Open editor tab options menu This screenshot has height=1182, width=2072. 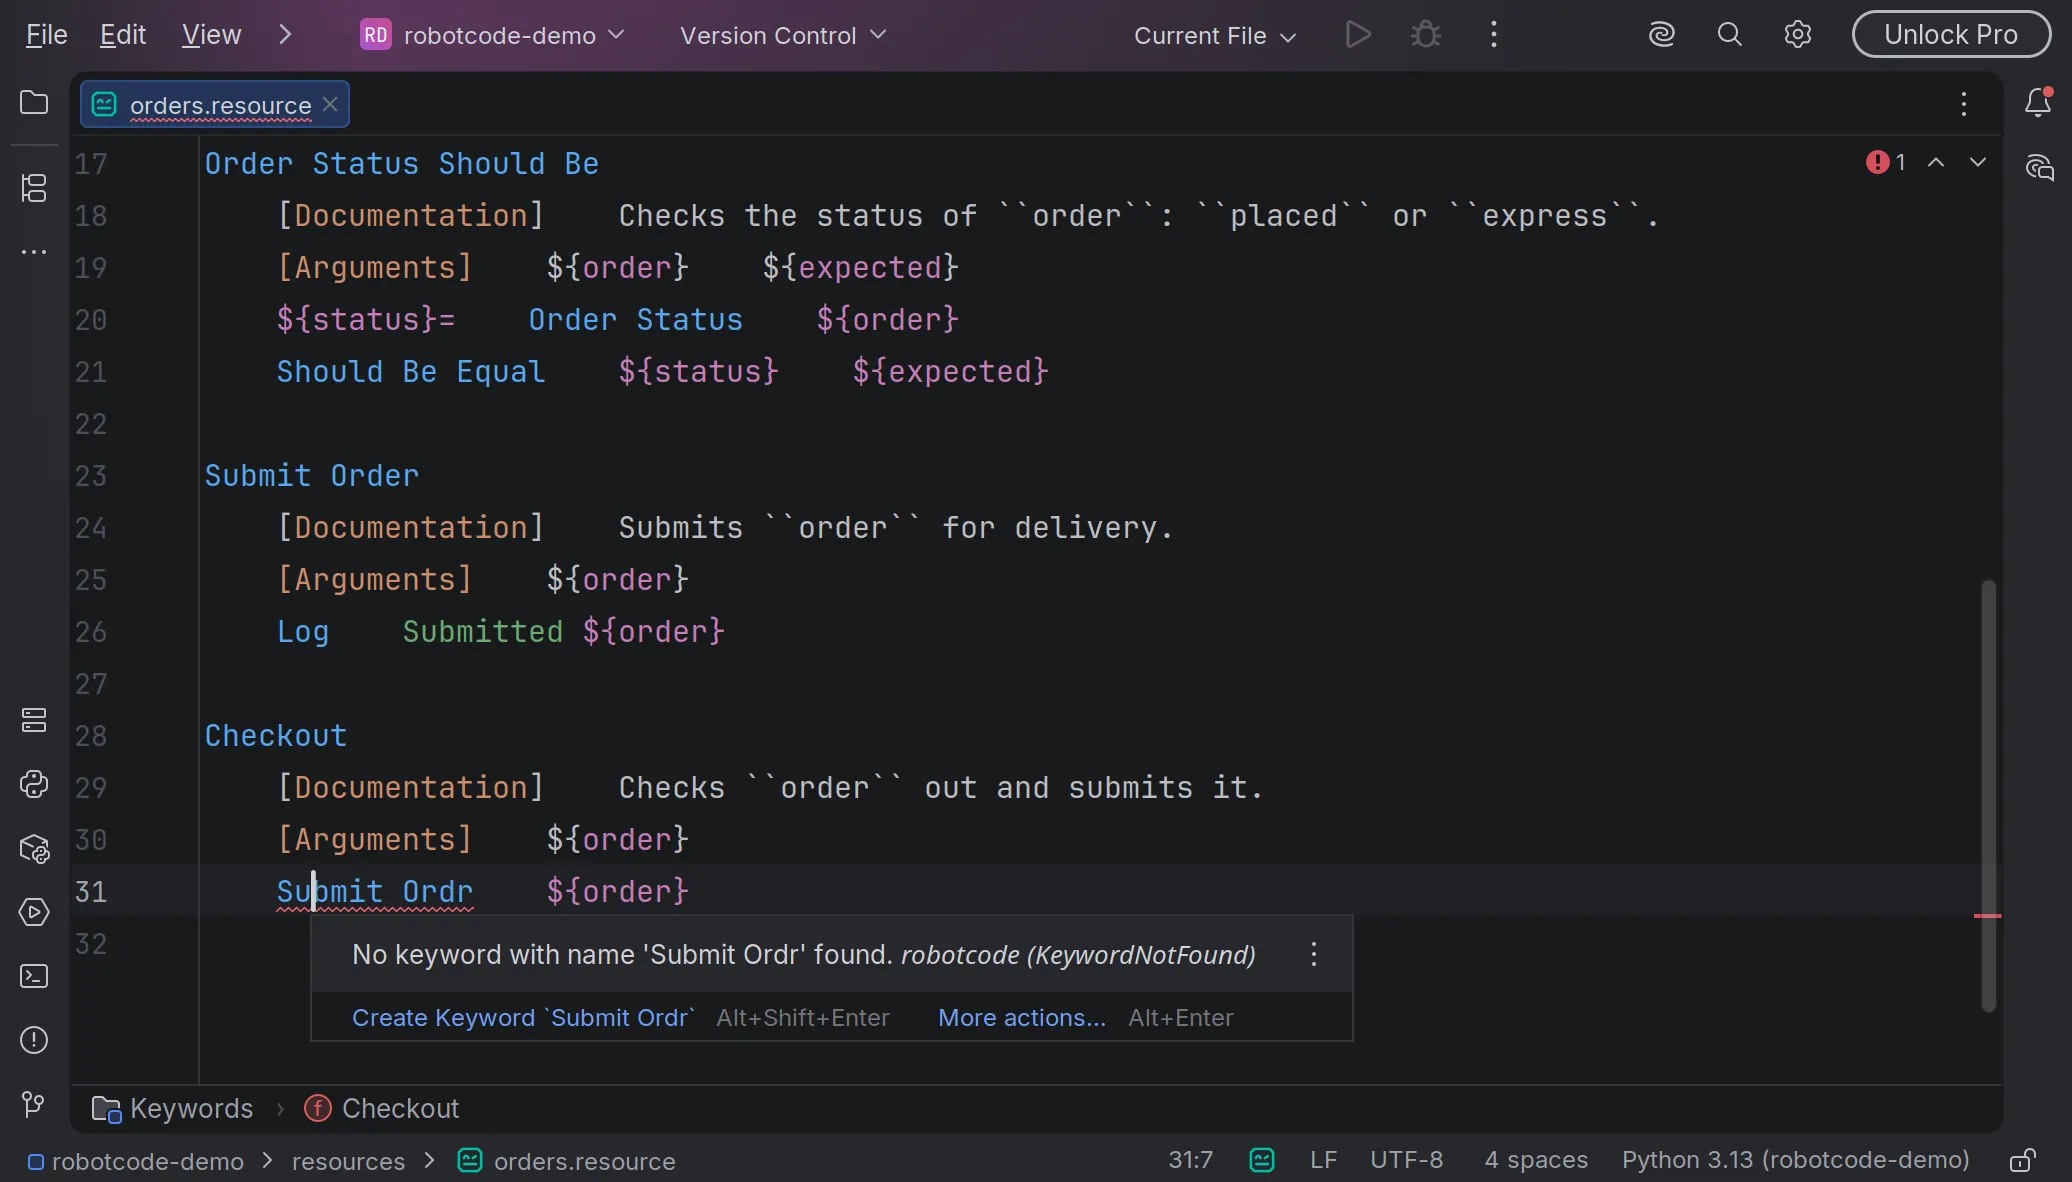pyautogui.click(x=1964, y=104)
